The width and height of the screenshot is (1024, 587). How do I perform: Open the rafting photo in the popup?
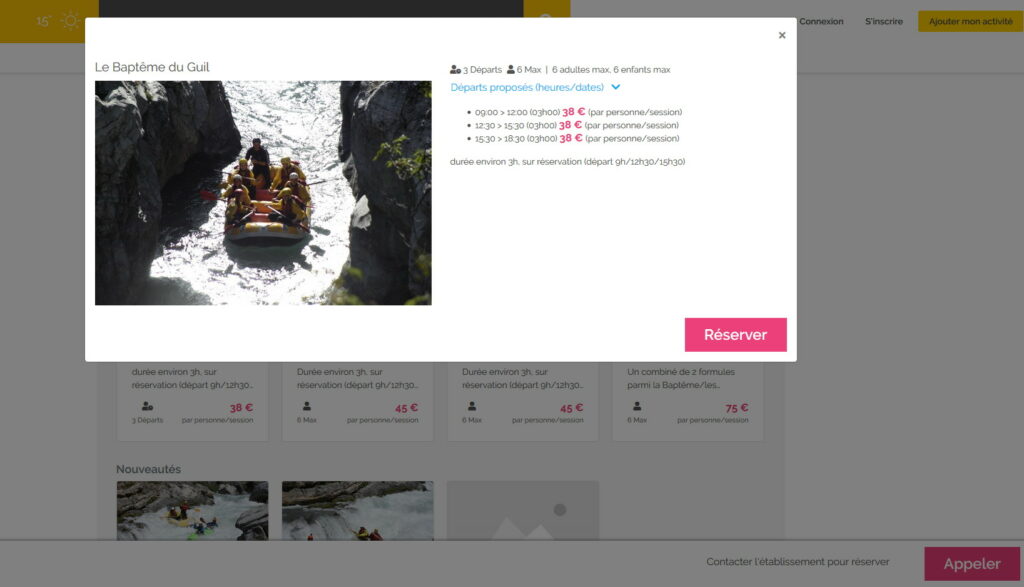(263, 193)
